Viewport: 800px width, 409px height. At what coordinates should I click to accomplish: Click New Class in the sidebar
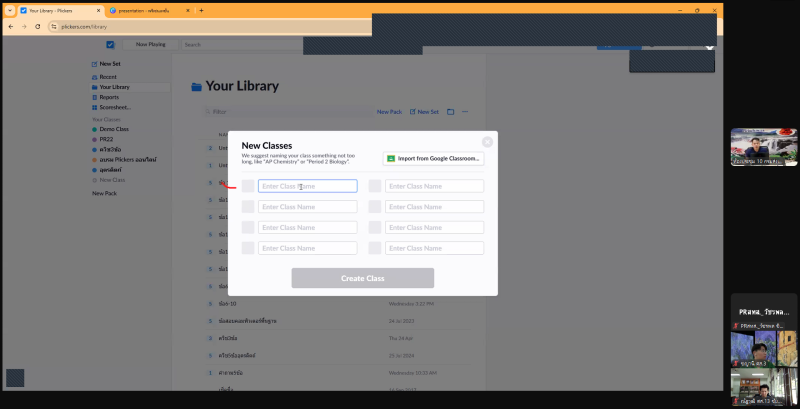pos(109,180)
